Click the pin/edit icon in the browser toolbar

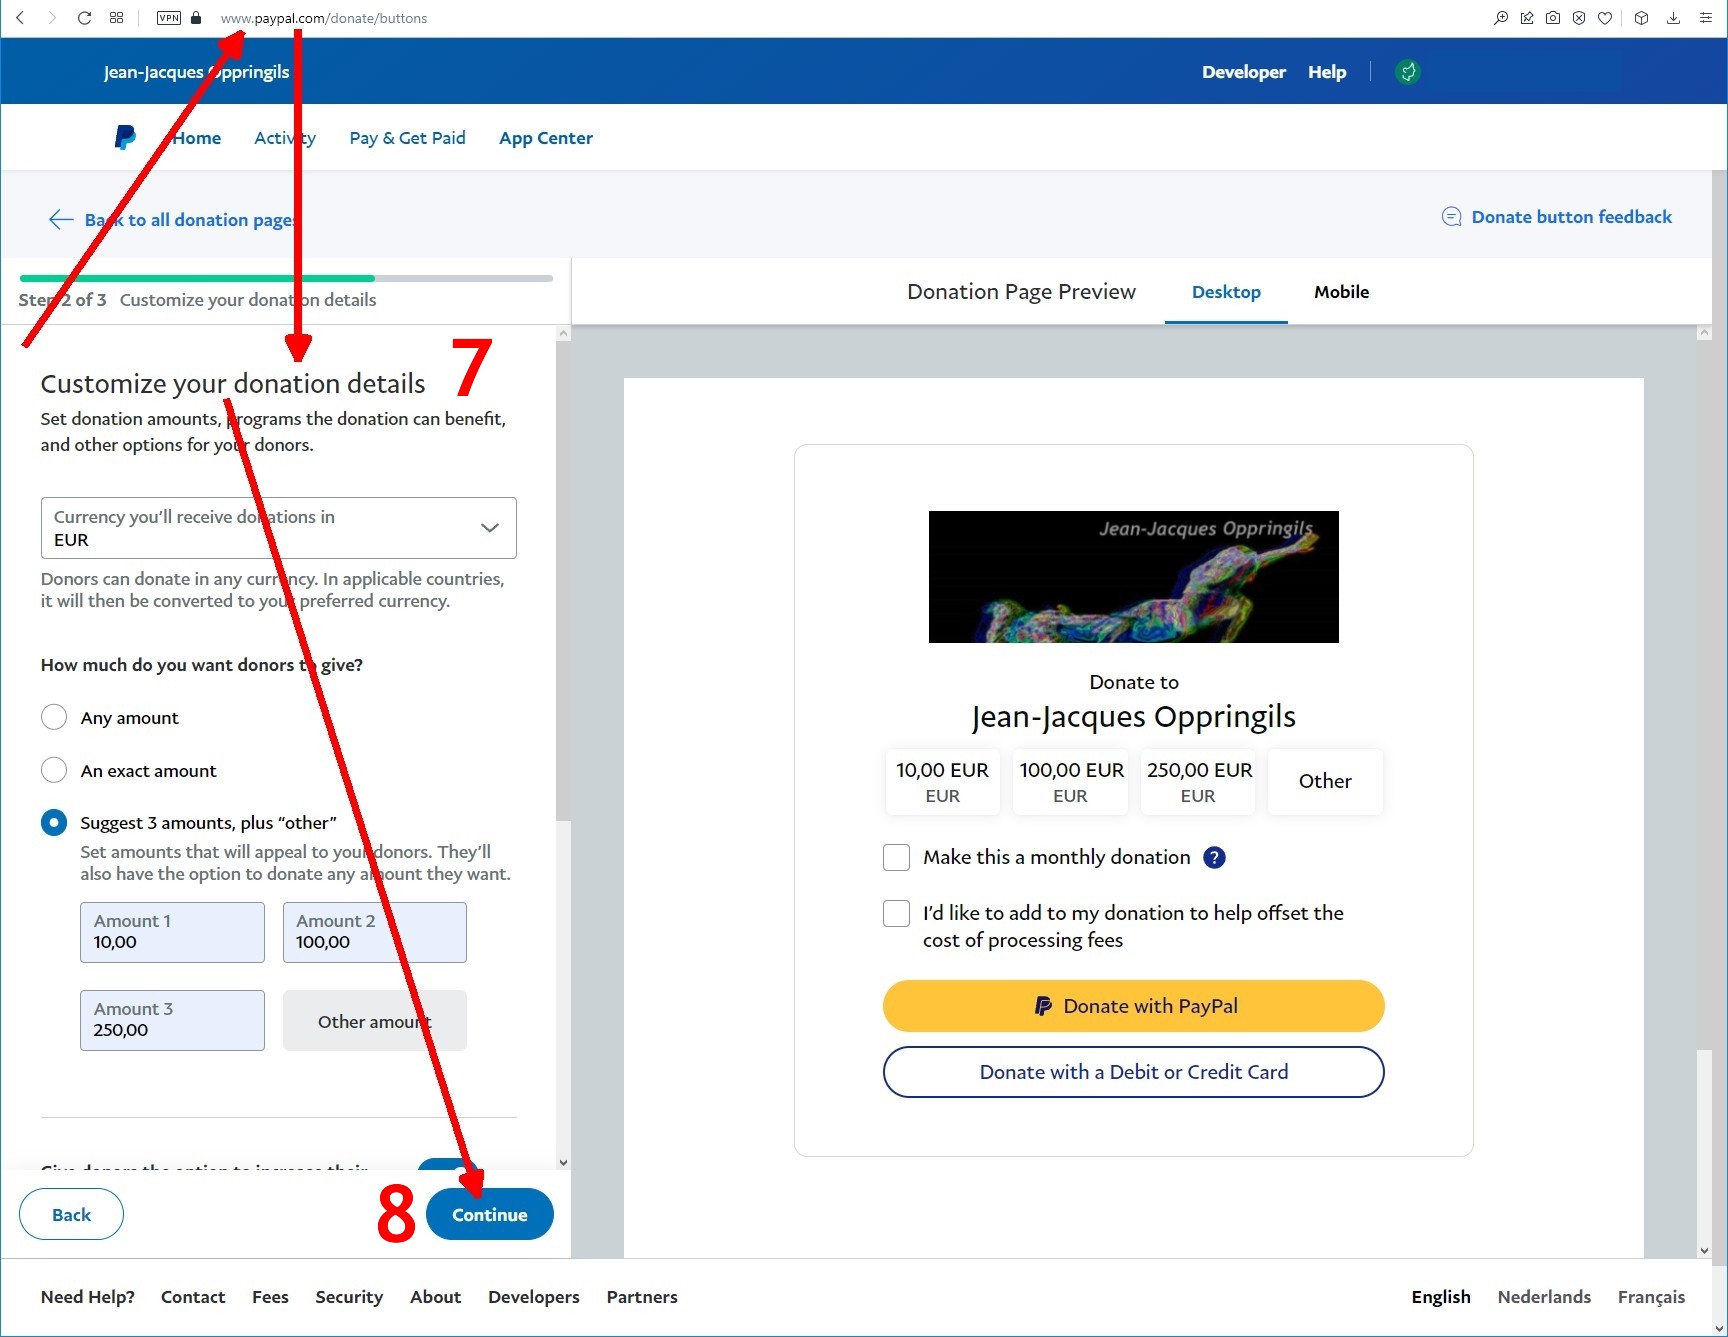click(x=1527, y=18)
